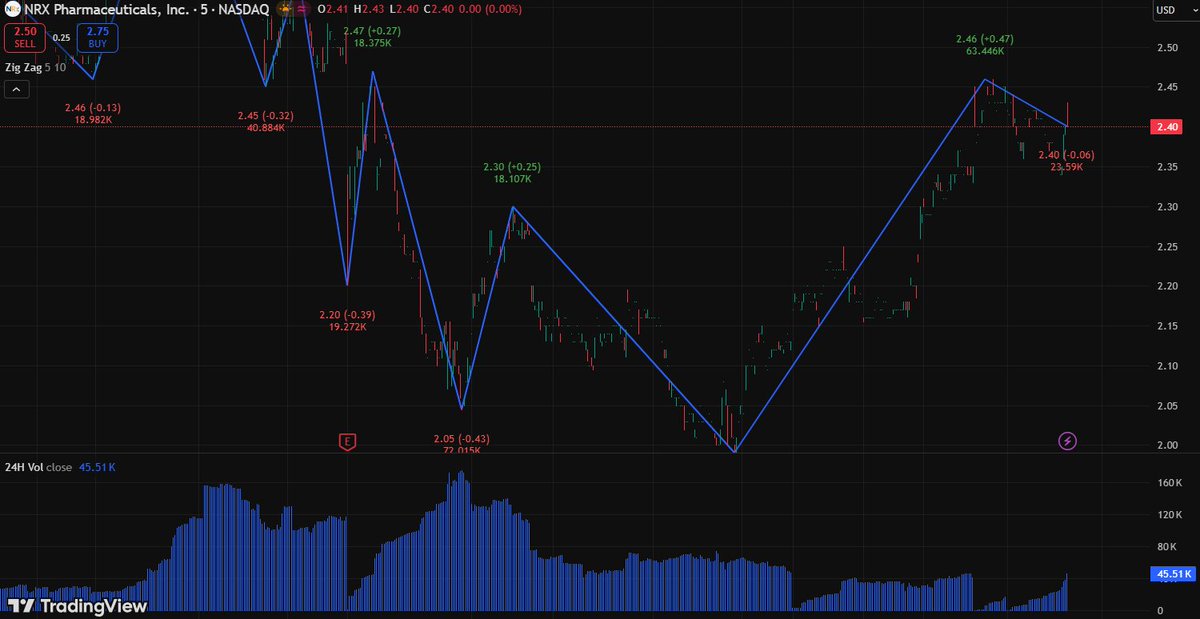The width and height of the screenshot is (1200, 619).
Task: Click the 63.446K volume text under 2.46 (+0.47)
Action: (x=985, y=50)
